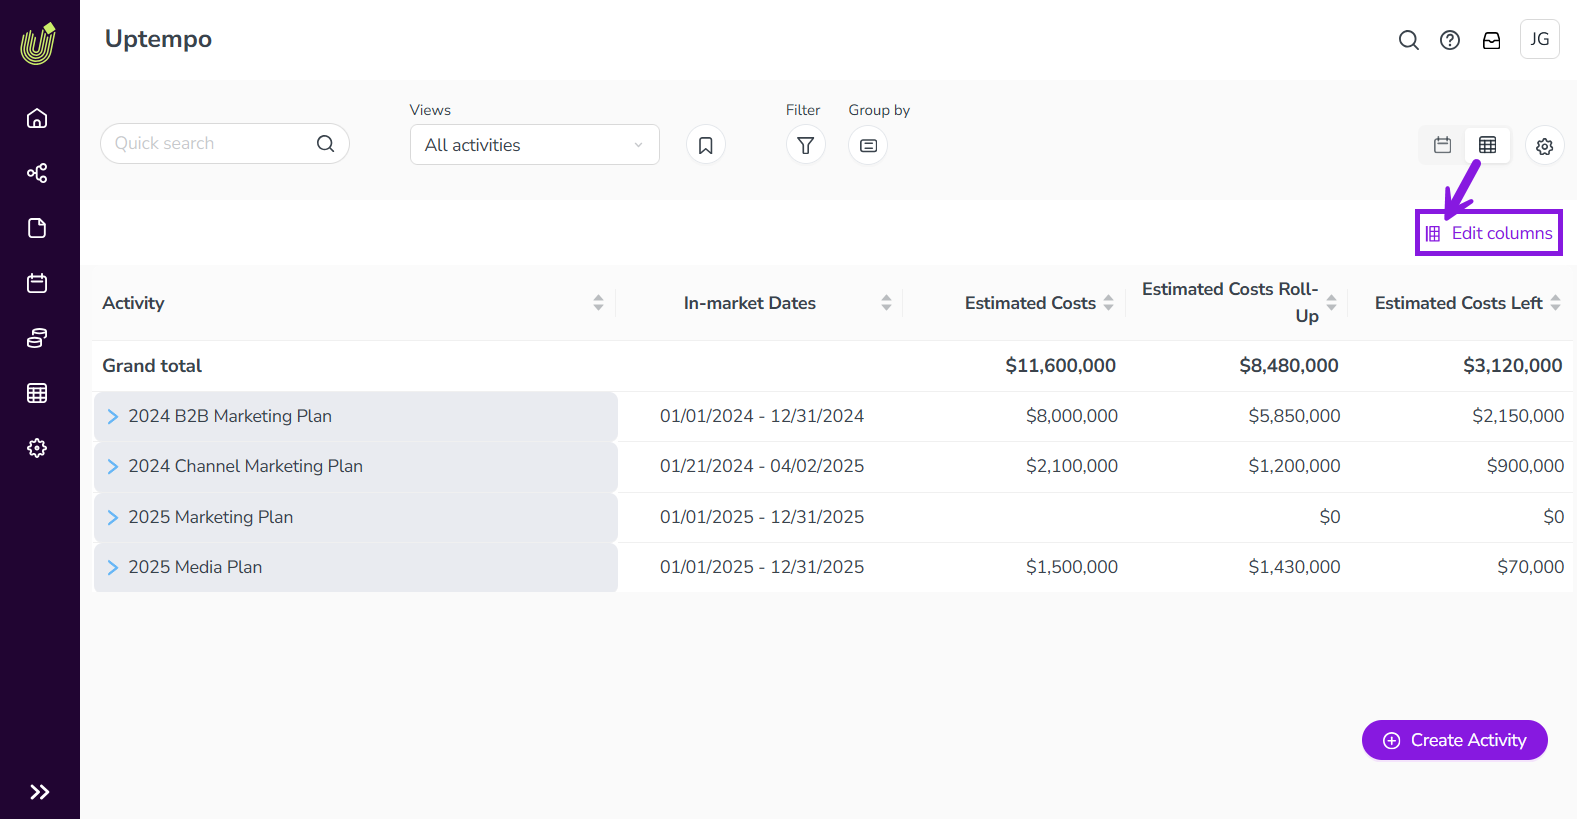Expand the 2025 Media Plan row
Viewport: 1577px width, 819px height.
click(113, 568)
